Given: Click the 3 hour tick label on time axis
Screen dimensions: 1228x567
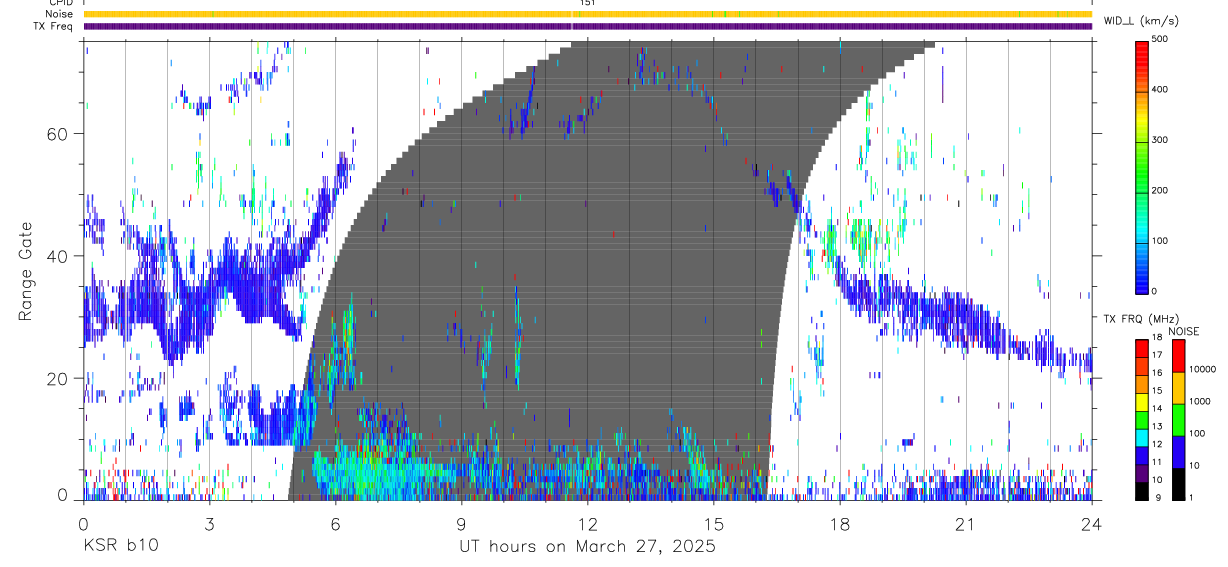Looking at the screenshot, I should pyautogui.click(x=210, y=524).
